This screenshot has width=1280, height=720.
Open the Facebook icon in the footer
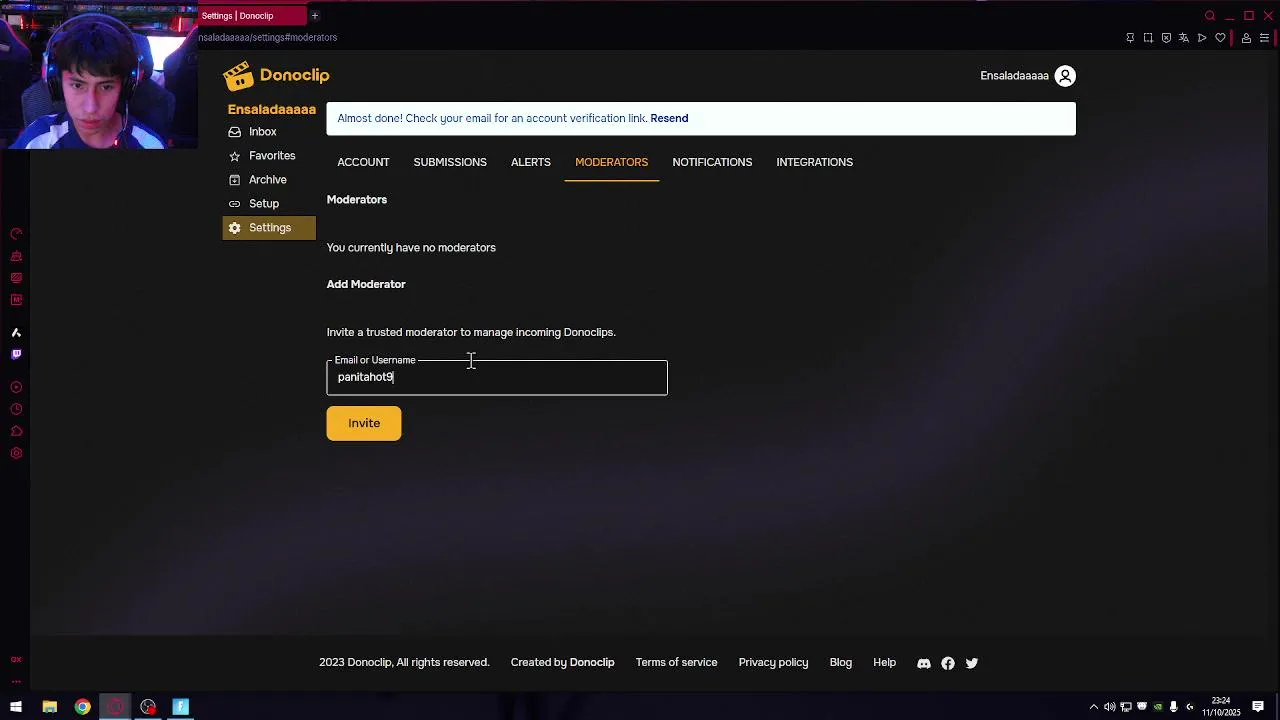click(948, 663)
